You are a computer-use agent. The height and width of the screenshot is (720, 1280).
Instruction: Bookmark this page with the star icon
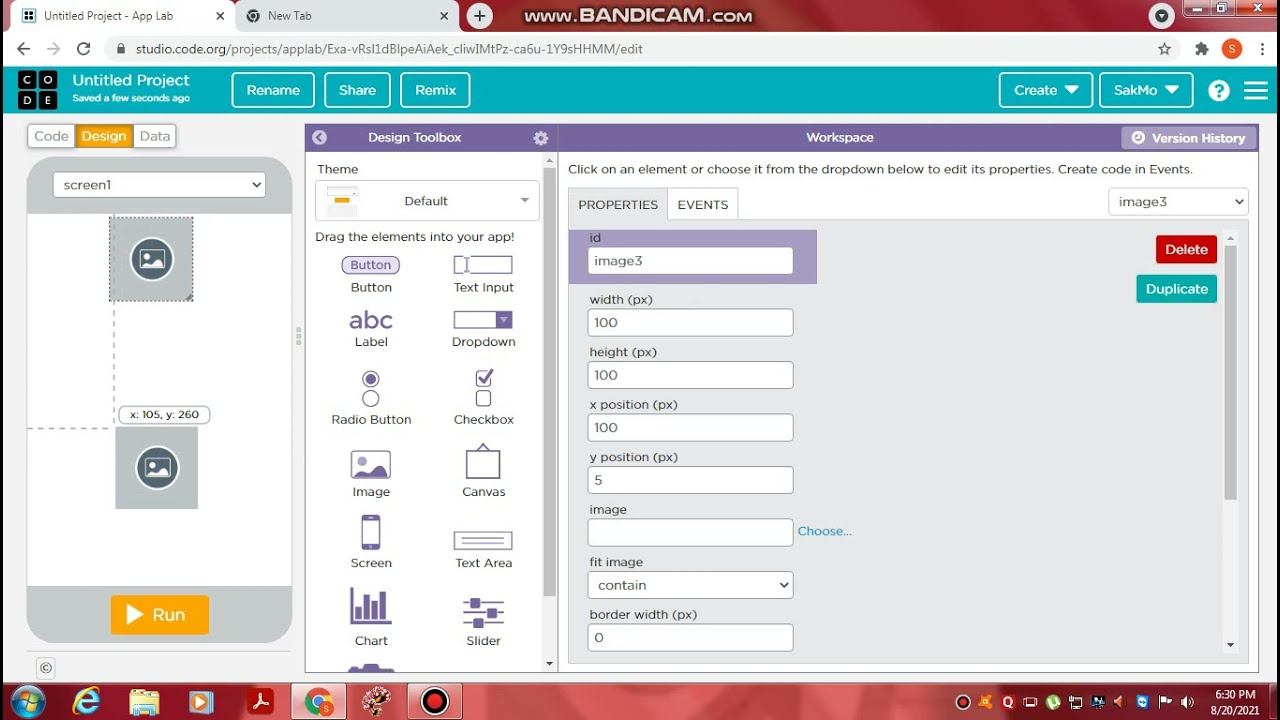(1164, 48)
